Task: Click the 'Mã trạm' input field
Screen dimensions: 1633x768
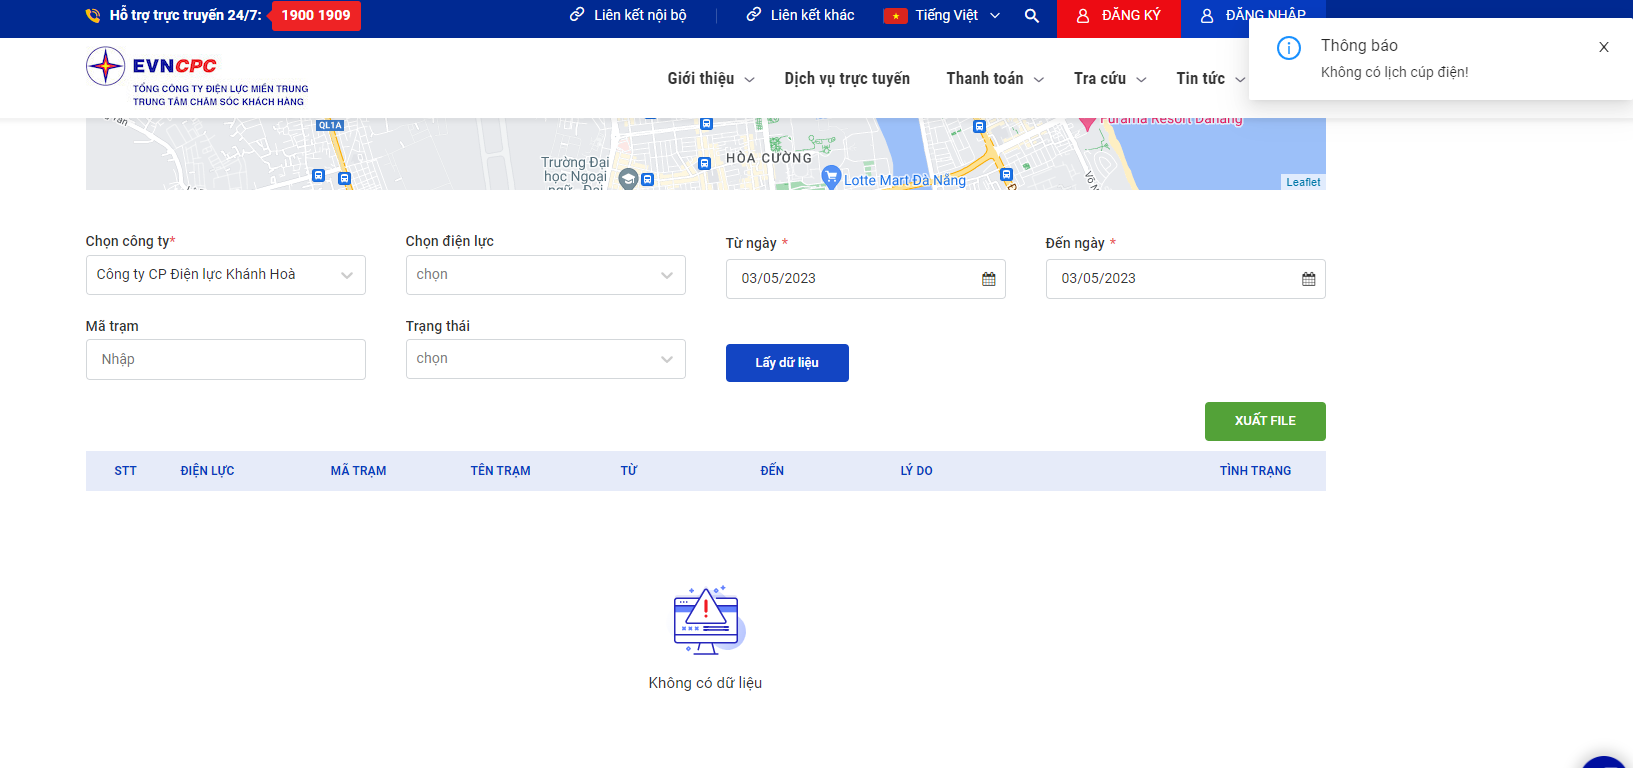Action: coord(225,359)
